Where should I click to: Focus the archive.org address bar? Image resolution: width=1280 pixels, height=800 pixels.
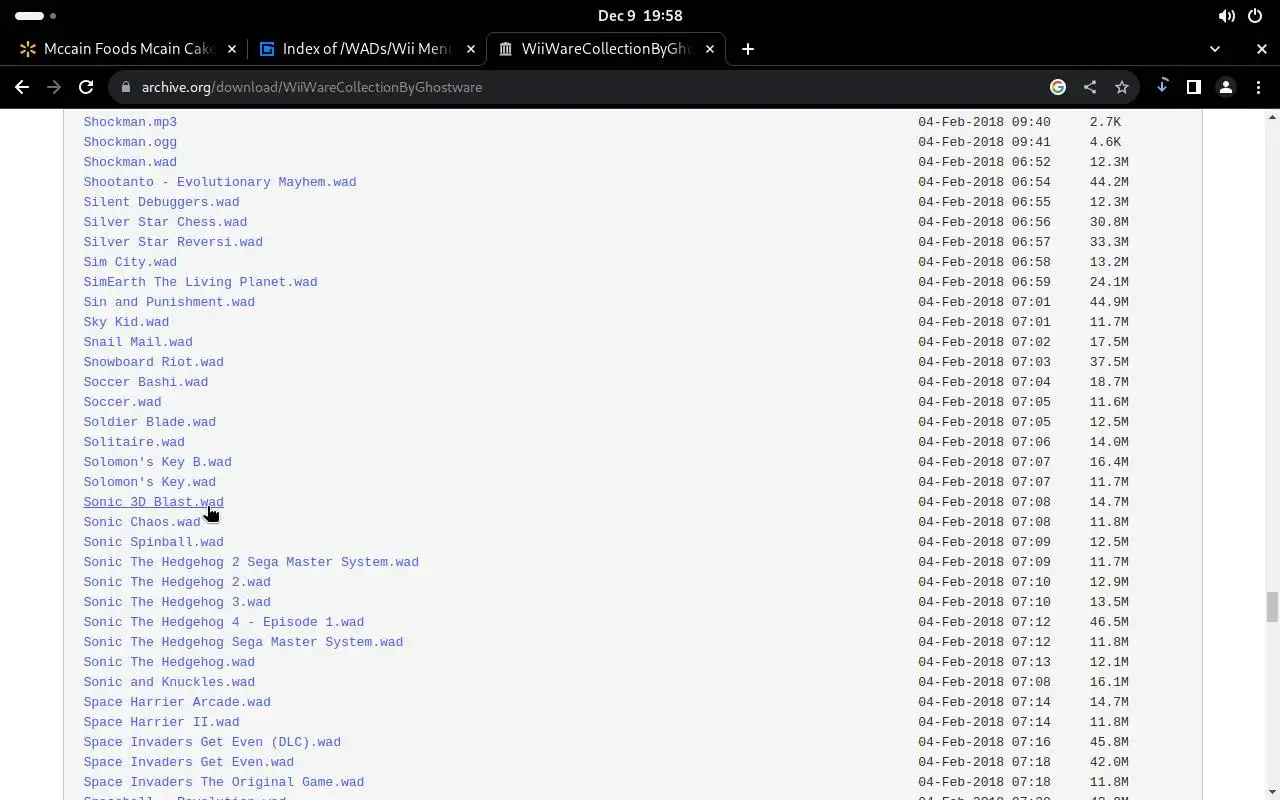coord(590,87)
